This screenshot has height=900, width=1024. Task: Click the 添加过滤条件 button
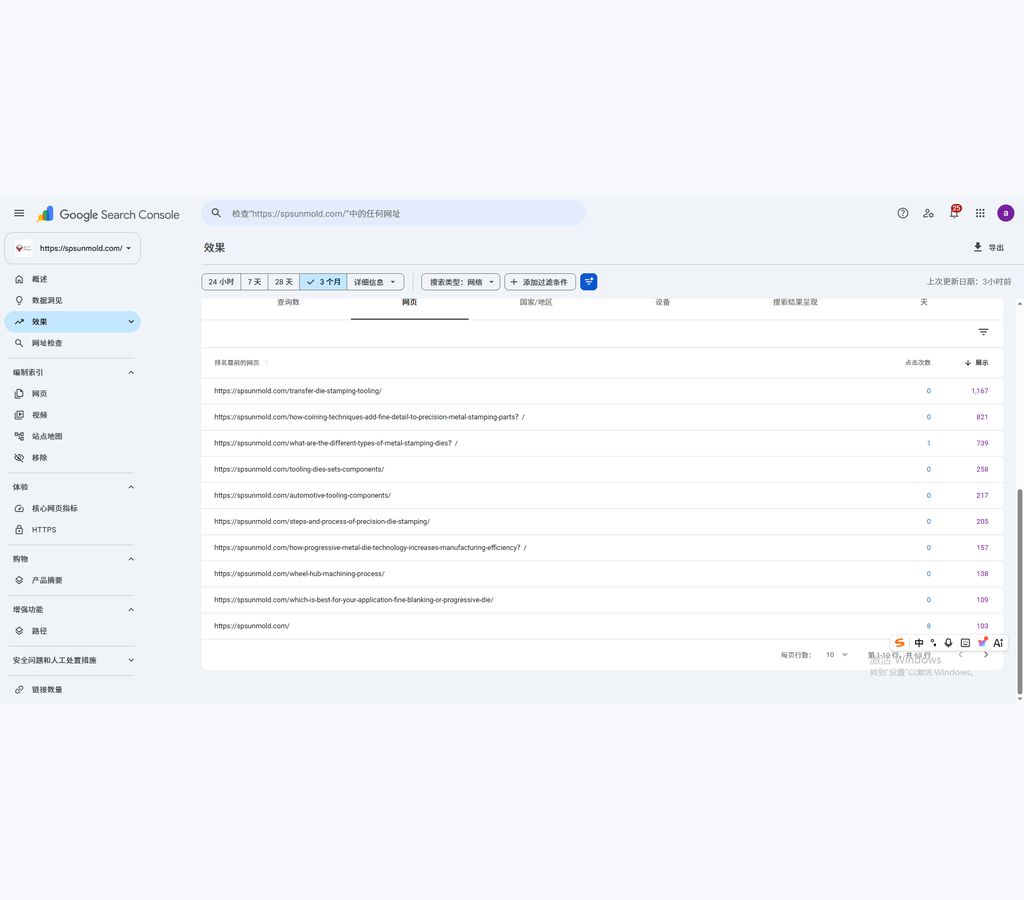pyautogui.click(x=540, y=281)
